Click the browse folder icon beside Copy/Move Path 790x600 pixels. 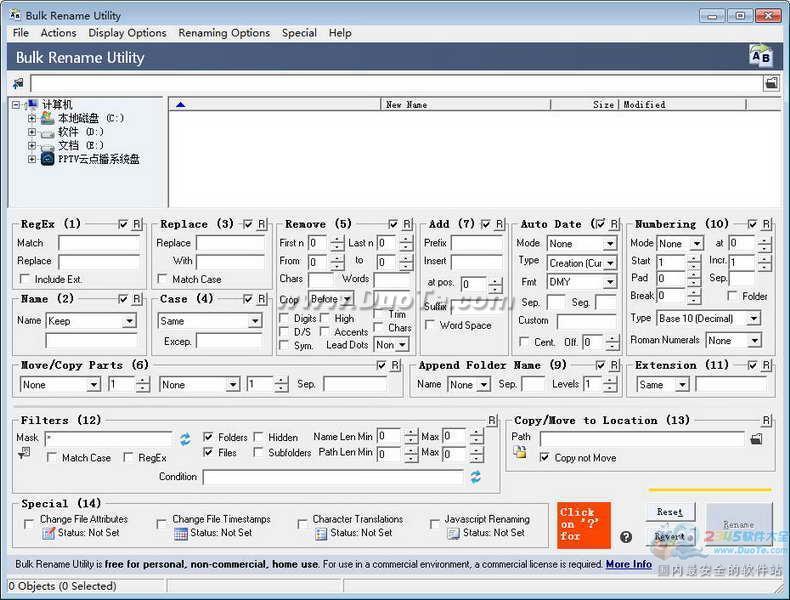pyautogui.click(x=757, y=439)
